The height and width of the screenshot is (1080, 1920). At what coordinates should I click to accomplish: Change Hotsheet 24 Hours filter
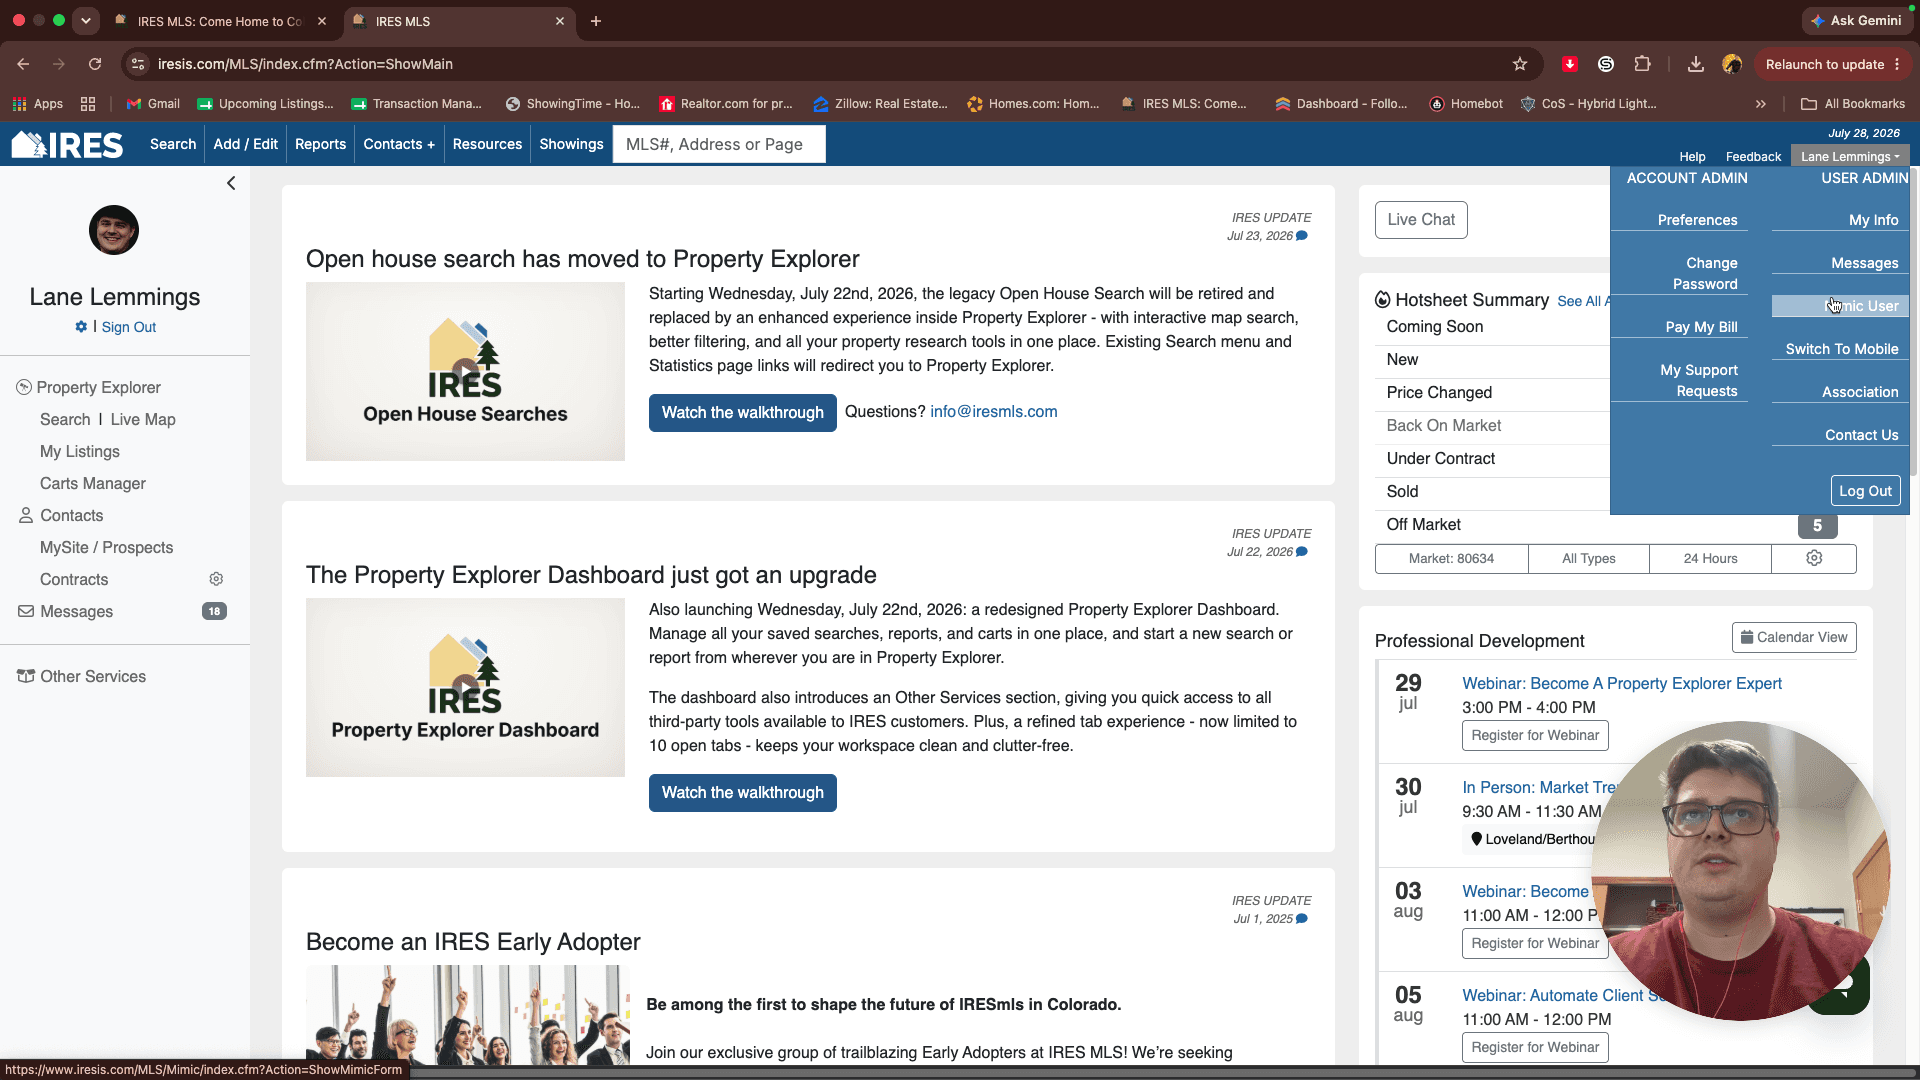pyautogui.click(x=1710, y=558)
